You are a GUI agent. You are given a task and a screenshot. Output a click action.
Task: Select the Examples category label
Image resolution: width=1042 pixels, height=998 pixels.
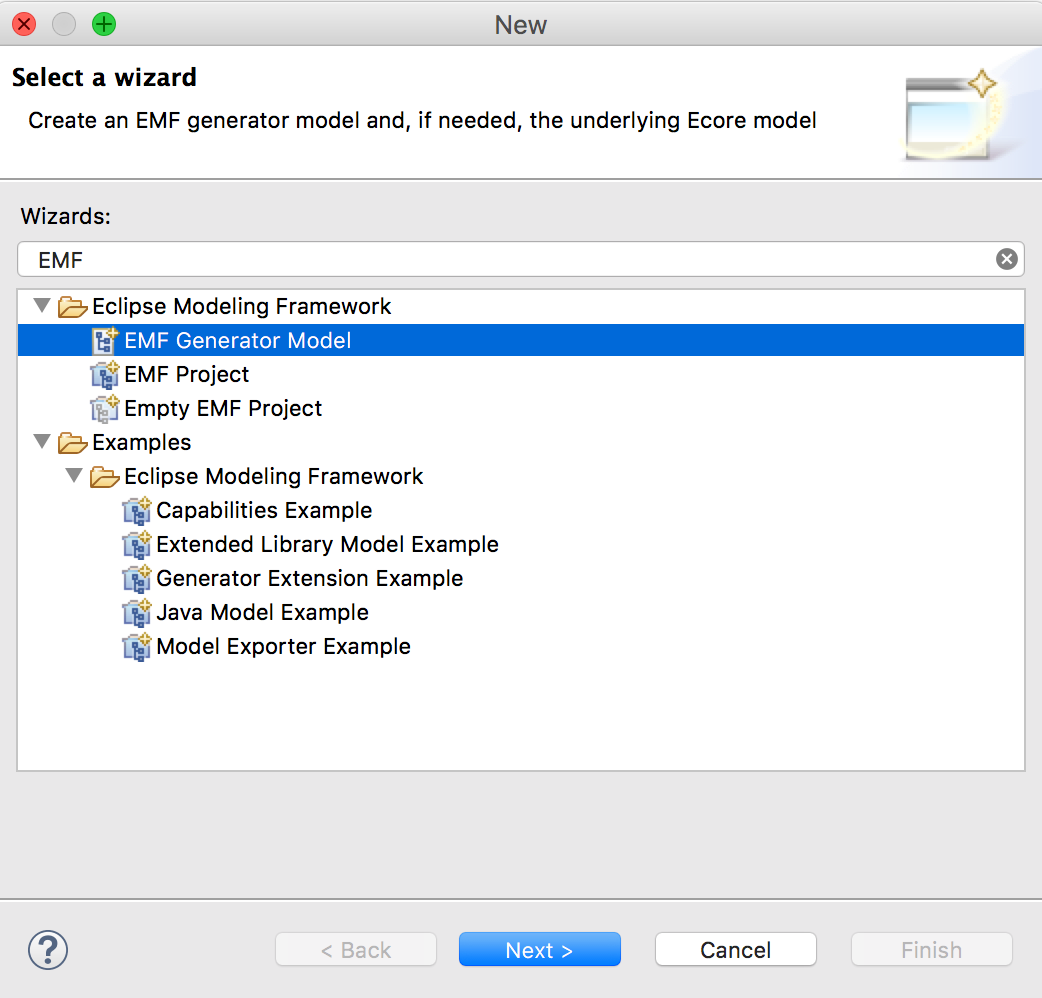click(142, 443)
